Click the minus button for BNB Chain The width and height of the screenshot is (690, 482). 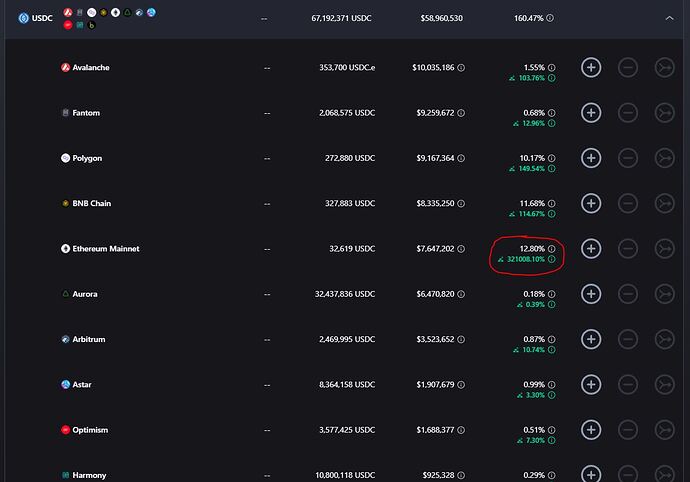[628, 203]
